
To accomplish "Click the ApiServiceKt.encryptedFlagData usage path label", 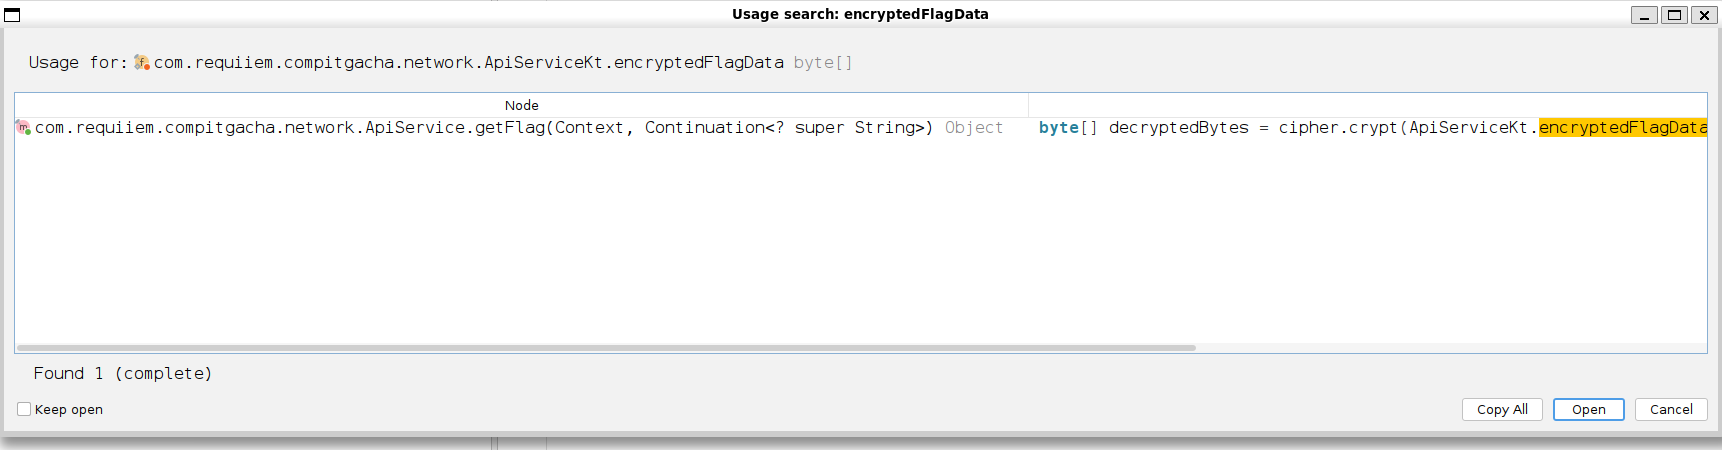I will (x=468, y=63).
